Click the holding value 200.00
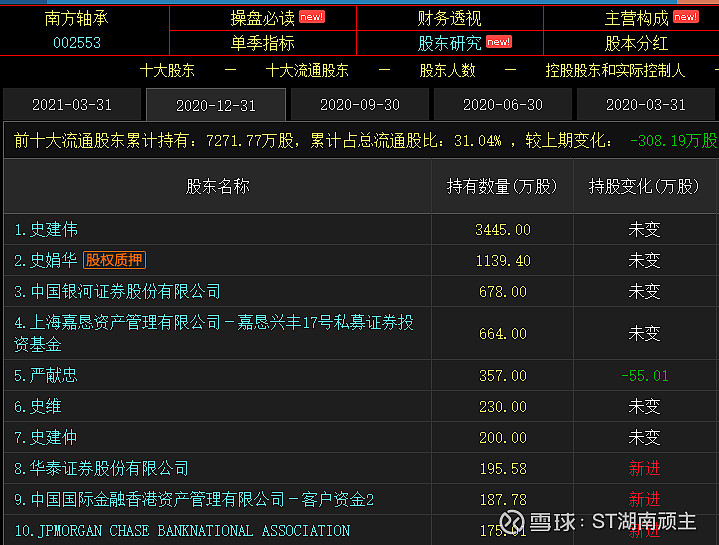This screenshot has width=719, height=545. pos(503,438)
